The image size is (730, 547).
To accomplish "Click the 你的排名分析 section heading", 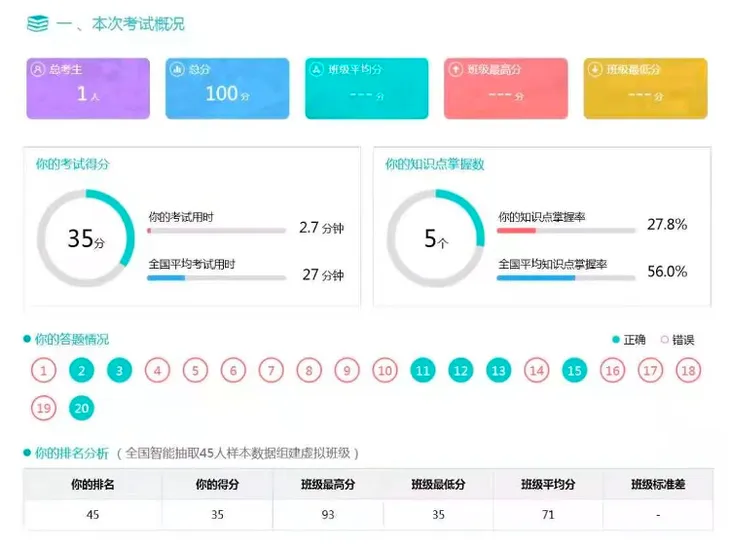I will [72, 453].
